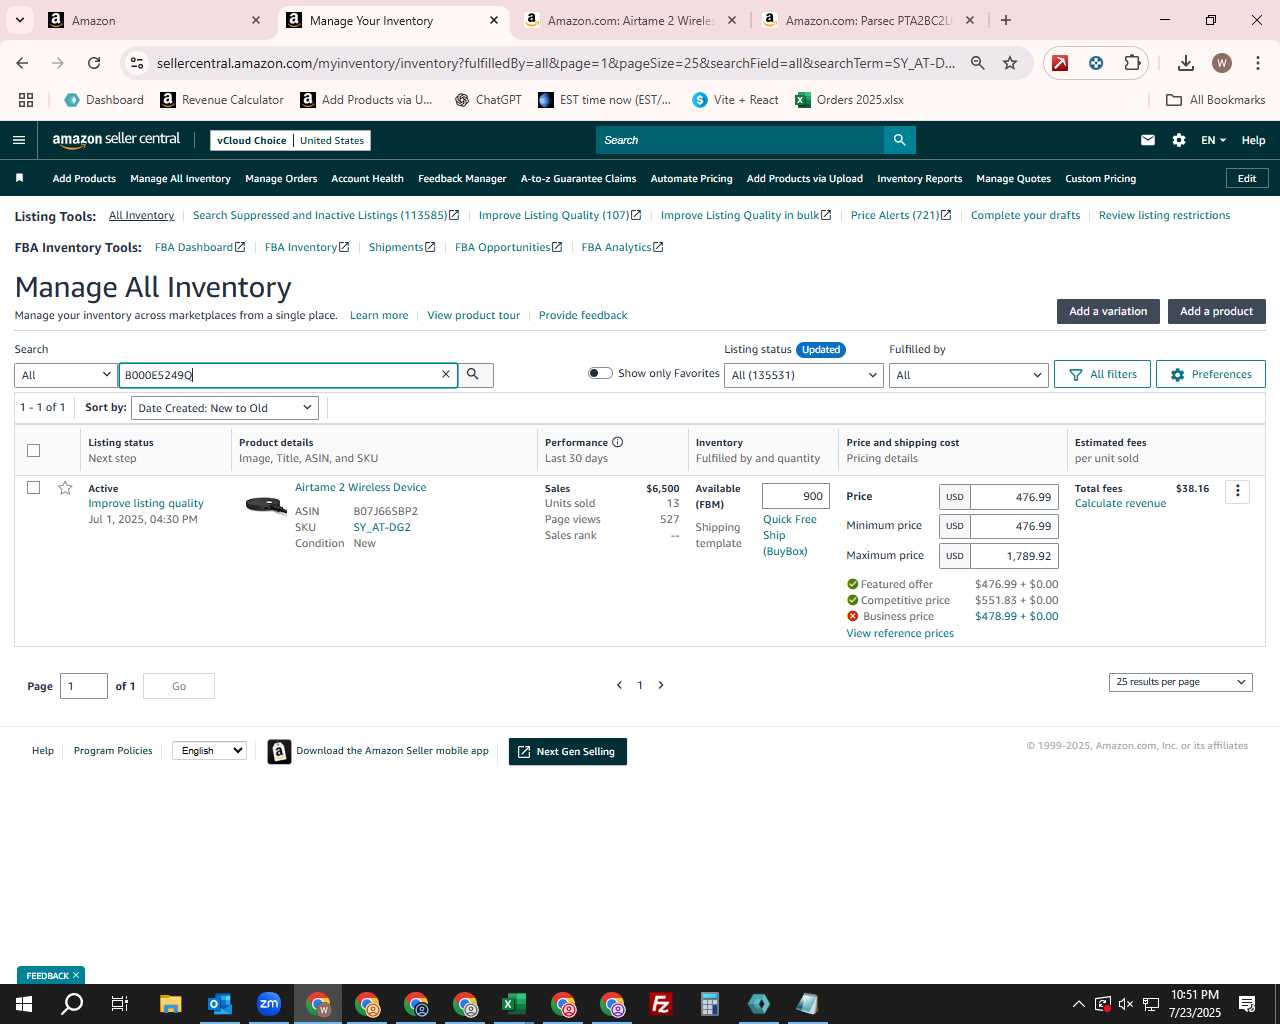This screenshot has width=1280, height=1024.
Task: Click the inventory search magnifier button
Action: 473,374
